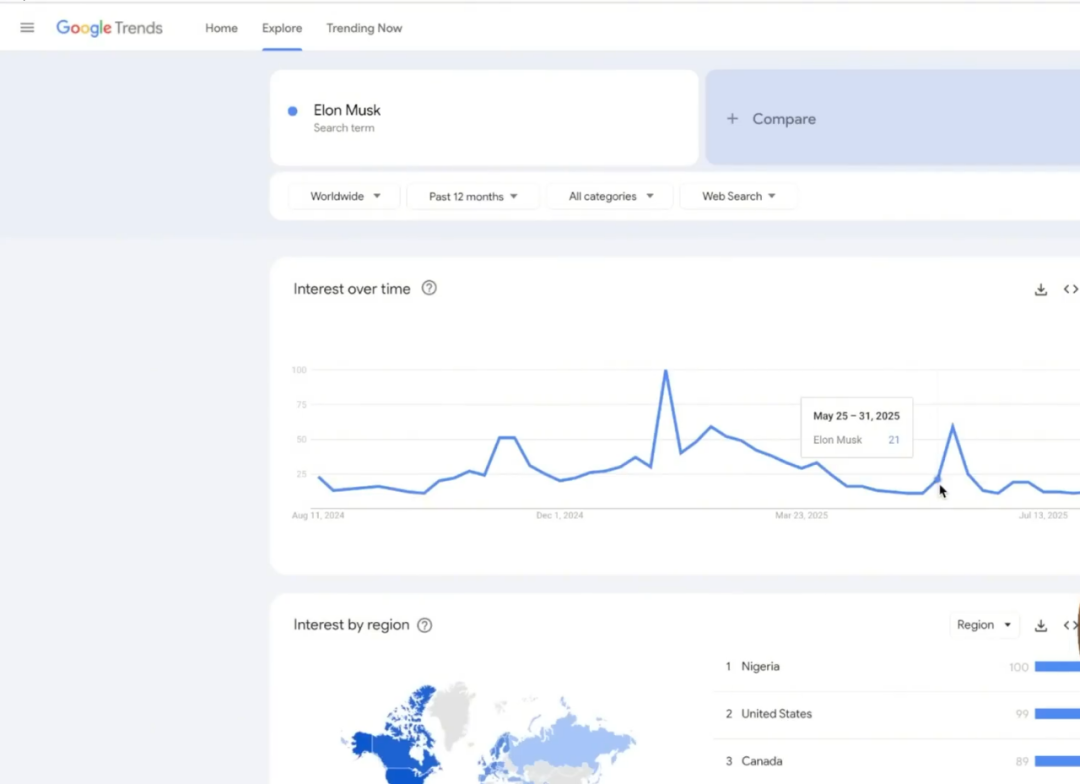Open Interest by region help icon
The width and height of the screenshot is (1080, 784).
(x=424, y=625)
